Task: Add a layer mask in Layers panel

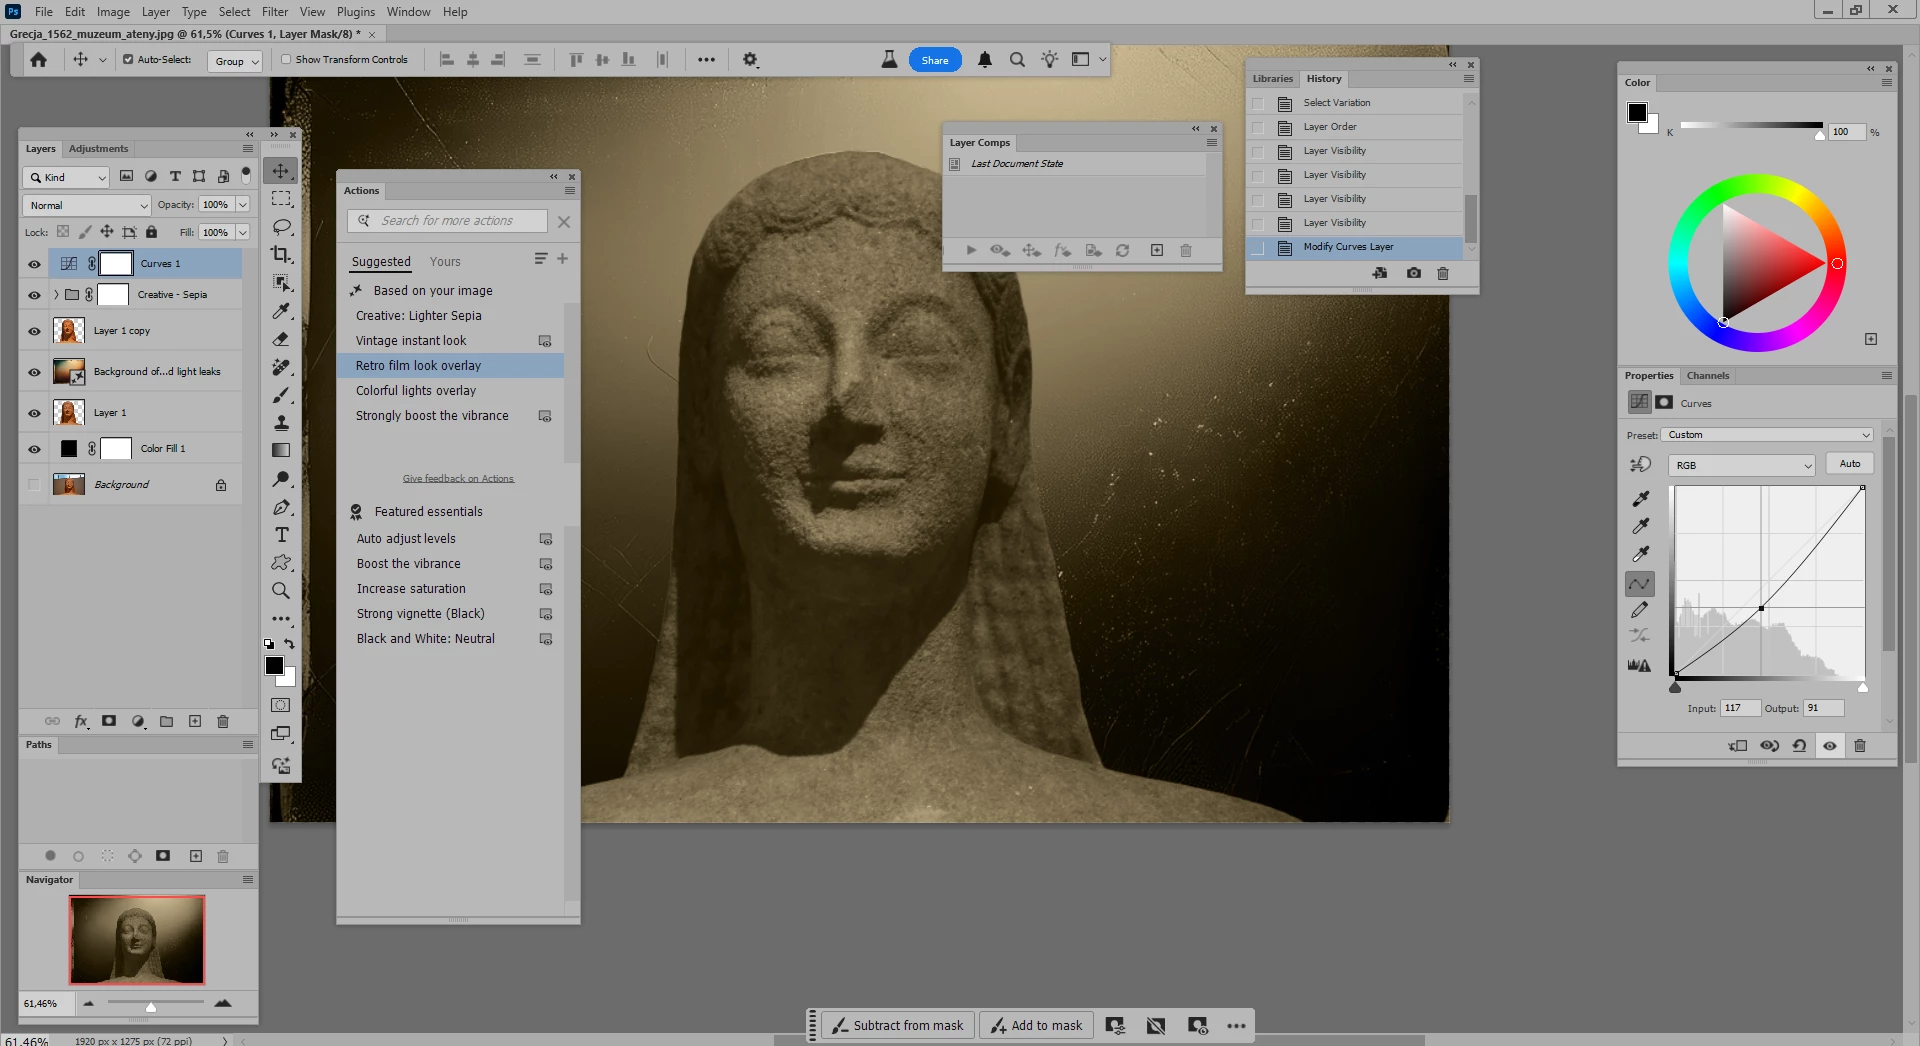Action: tap(109, 721)
